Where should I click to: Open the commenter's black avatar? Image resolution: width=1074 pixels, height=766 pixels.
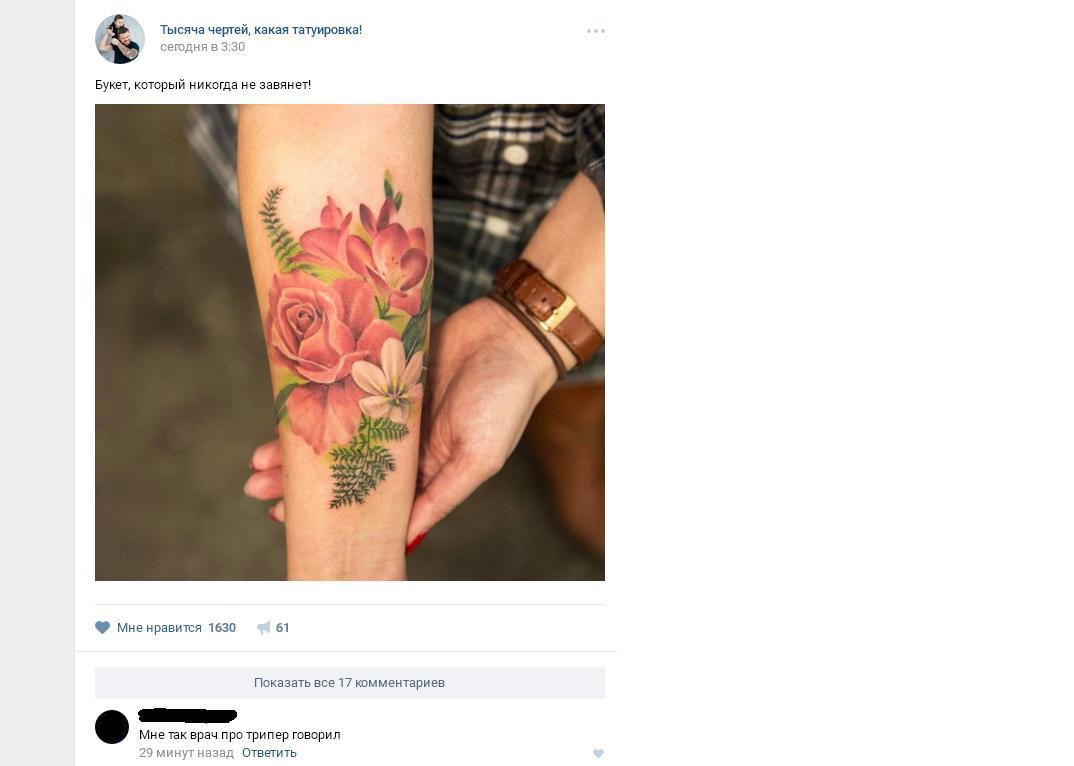(x=112, y=727)
